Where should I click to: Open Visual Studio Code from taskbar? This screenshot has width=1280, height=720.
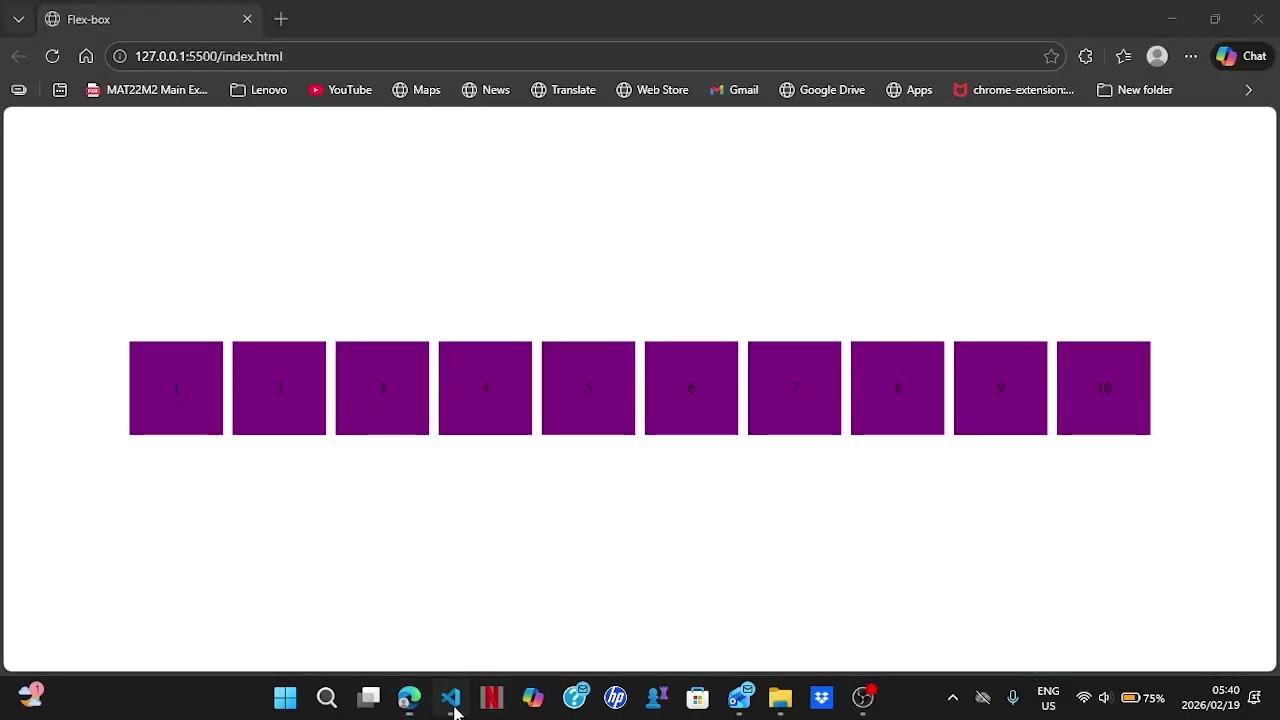pos(450,698)
